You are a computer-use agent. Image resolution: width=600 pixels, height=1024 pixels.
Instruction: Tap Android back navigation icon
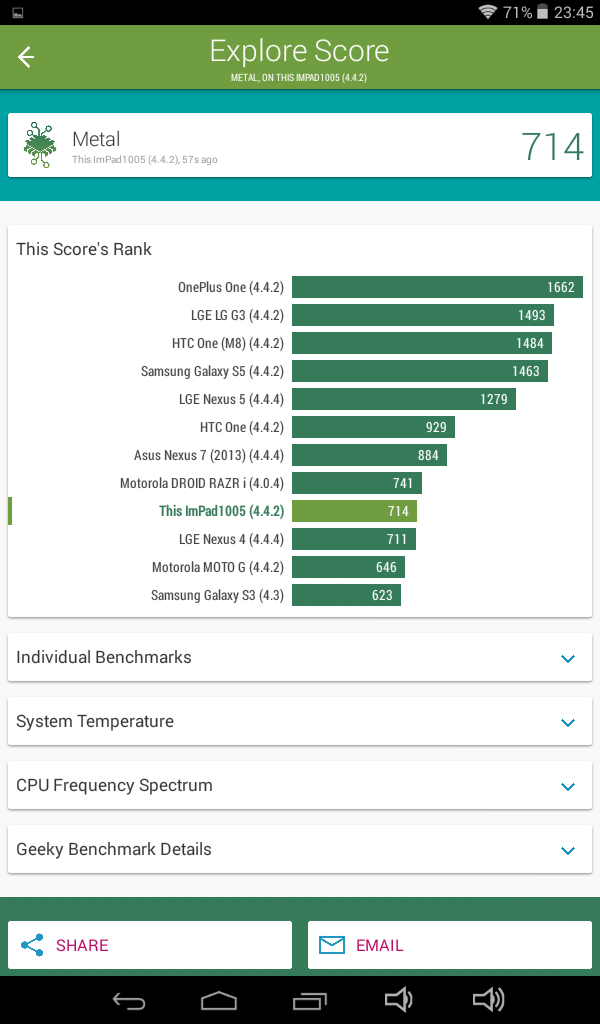click(x=129, y=1000)
